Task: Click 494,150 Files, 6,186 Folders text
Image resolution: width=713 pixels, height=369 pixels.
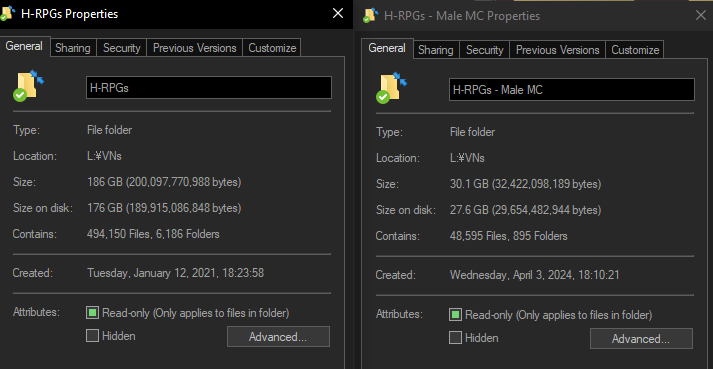Action: [x=153, y=234]
